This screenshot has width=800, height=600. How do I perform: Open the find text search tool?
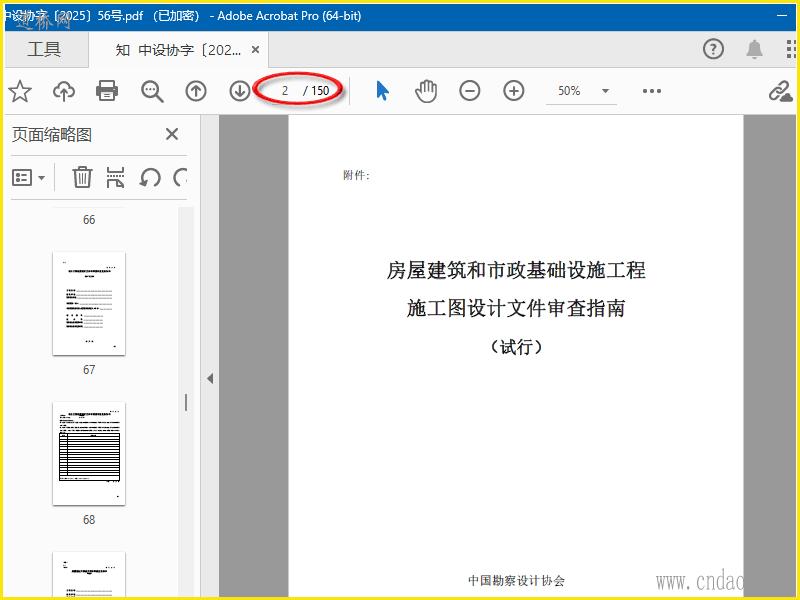point(152,91)
